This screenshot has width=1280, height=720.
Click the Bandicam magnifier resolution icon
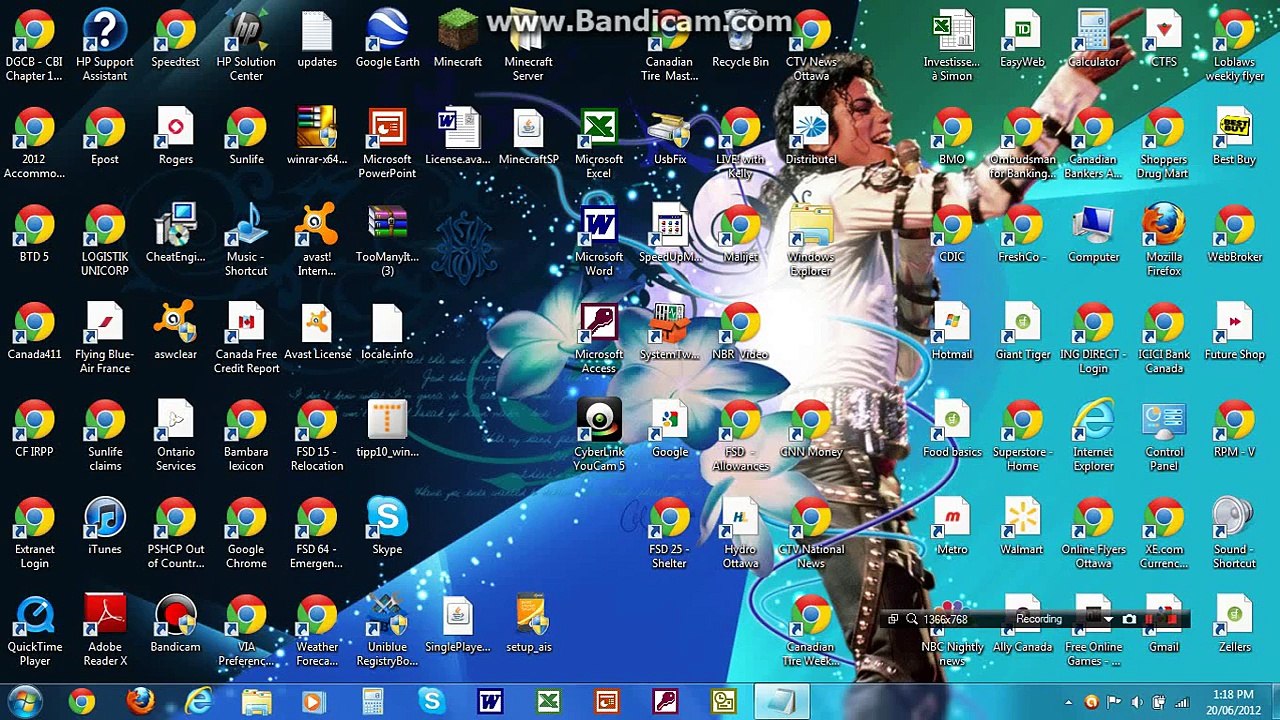click(x=912, y=619)
